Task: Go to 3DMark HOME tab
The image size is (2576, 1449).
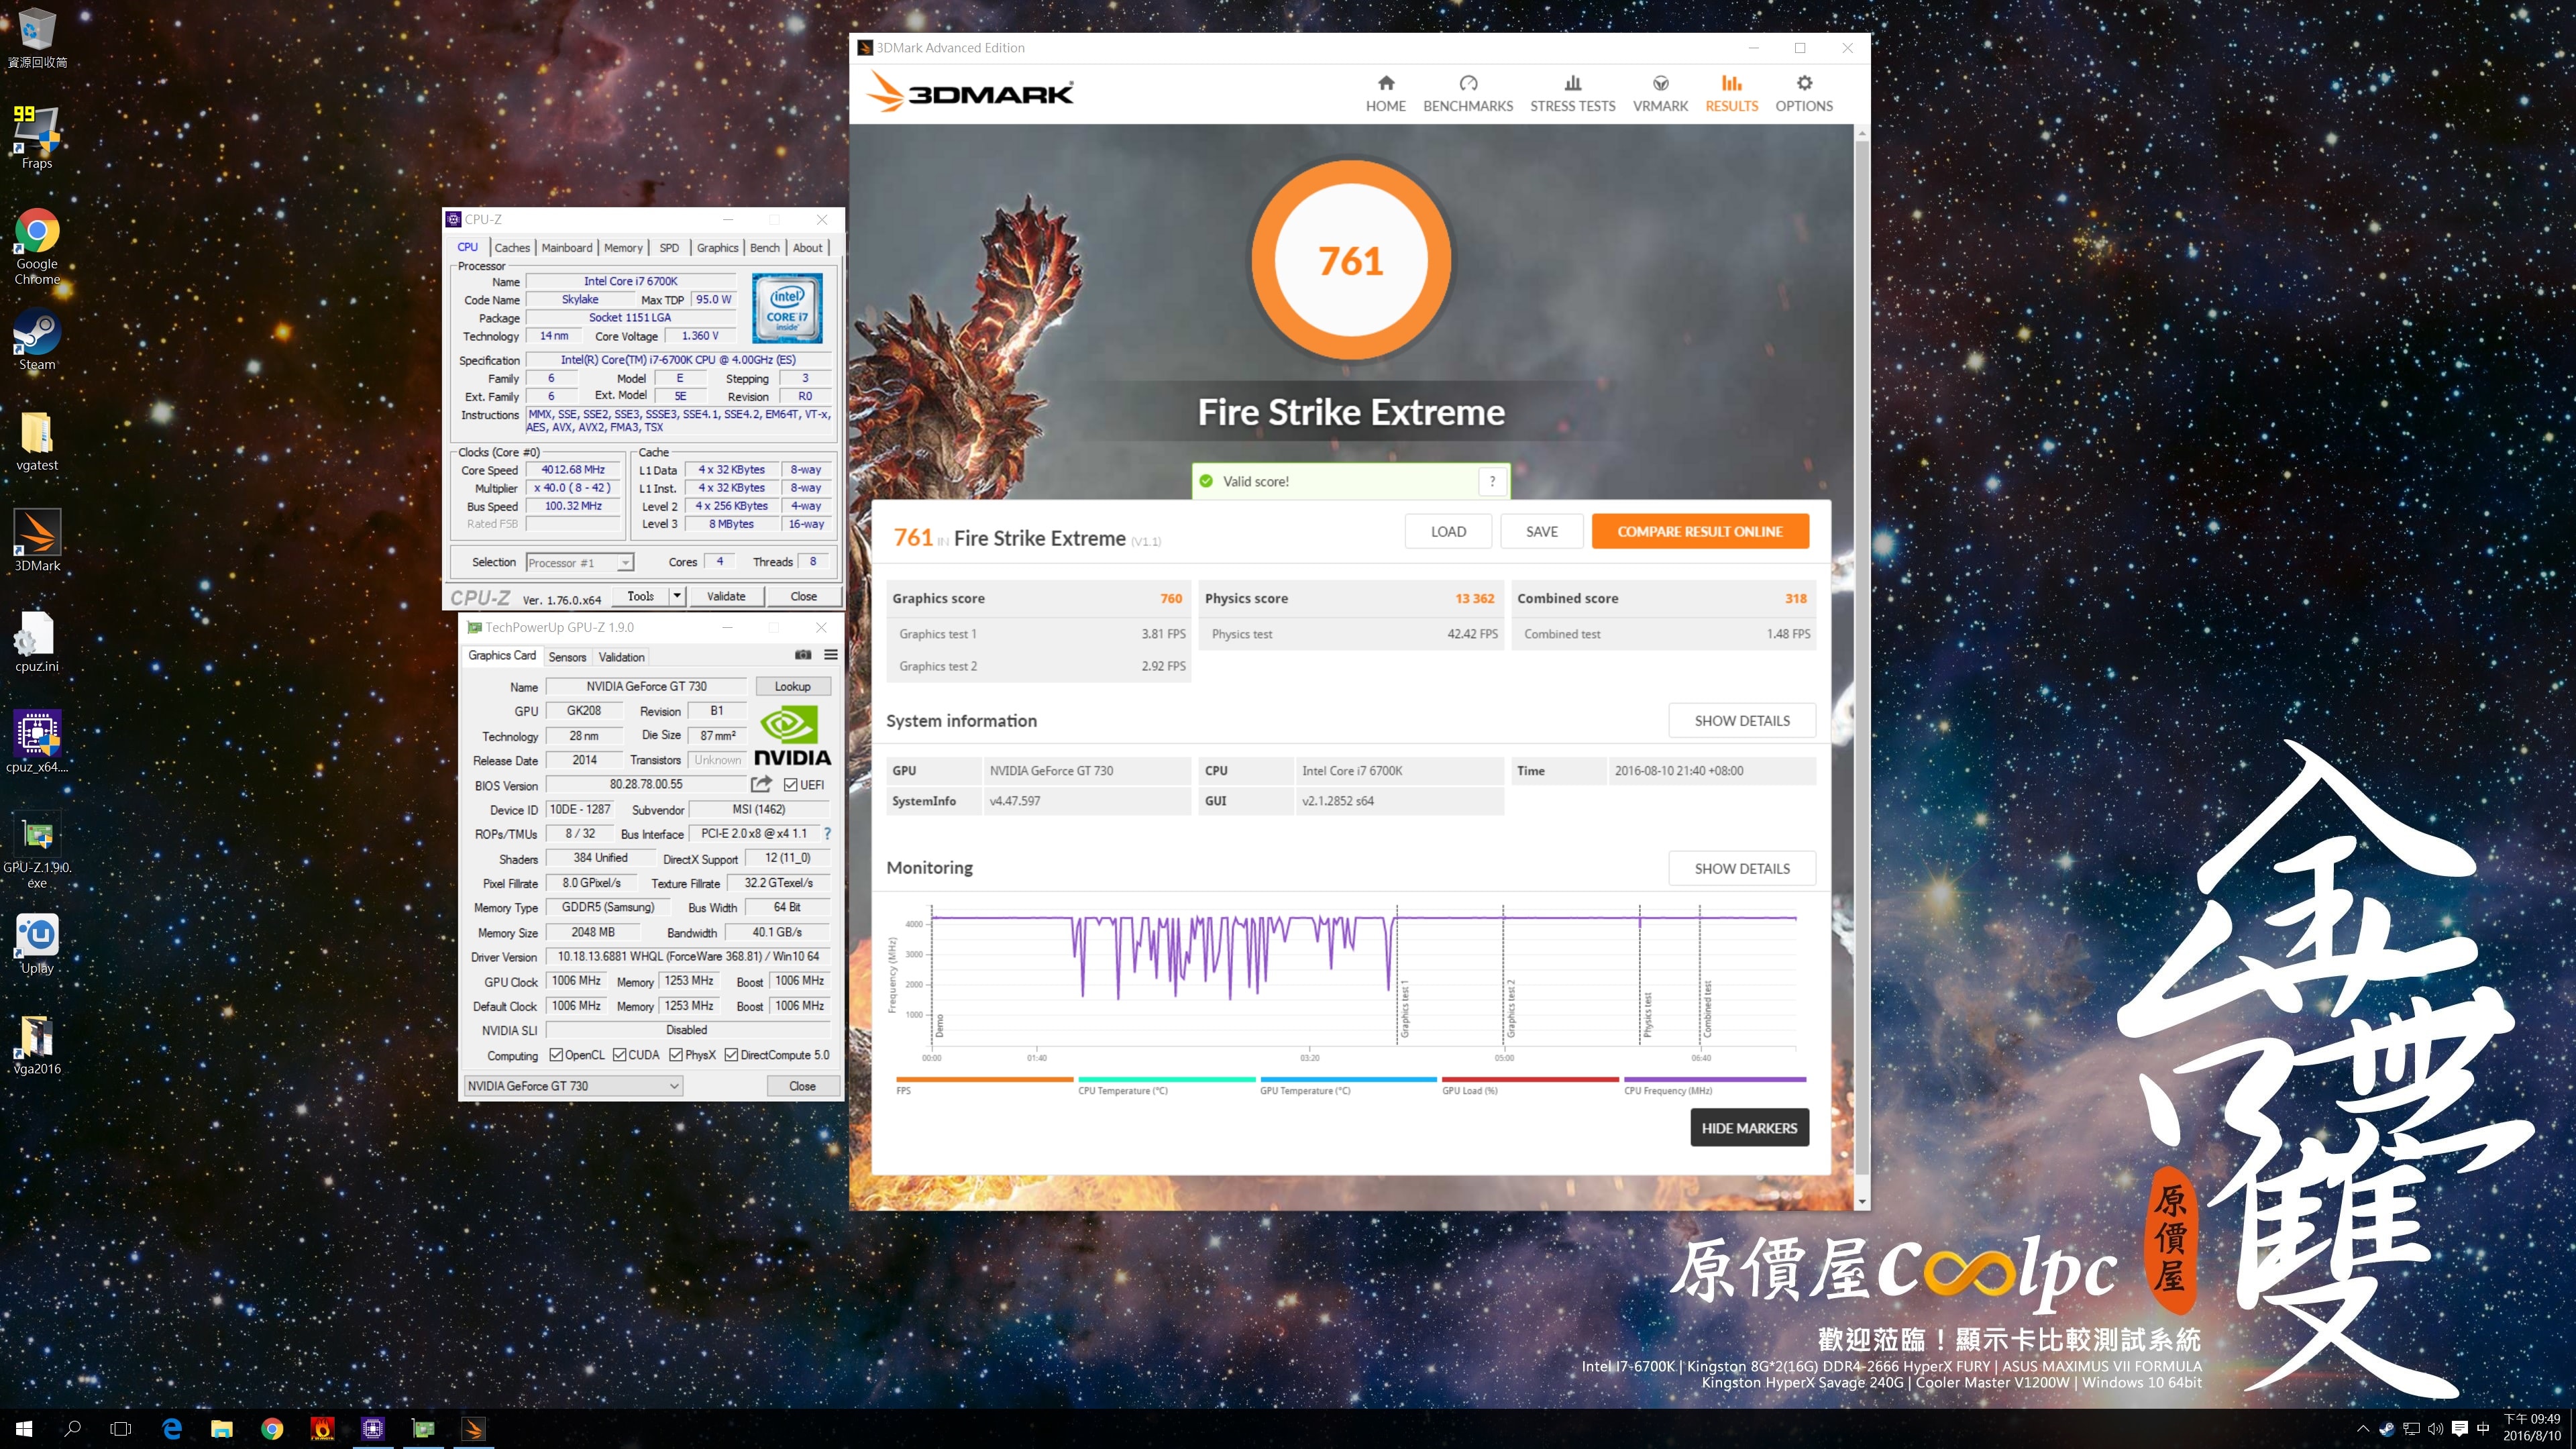Action: tap(1385, 93)
